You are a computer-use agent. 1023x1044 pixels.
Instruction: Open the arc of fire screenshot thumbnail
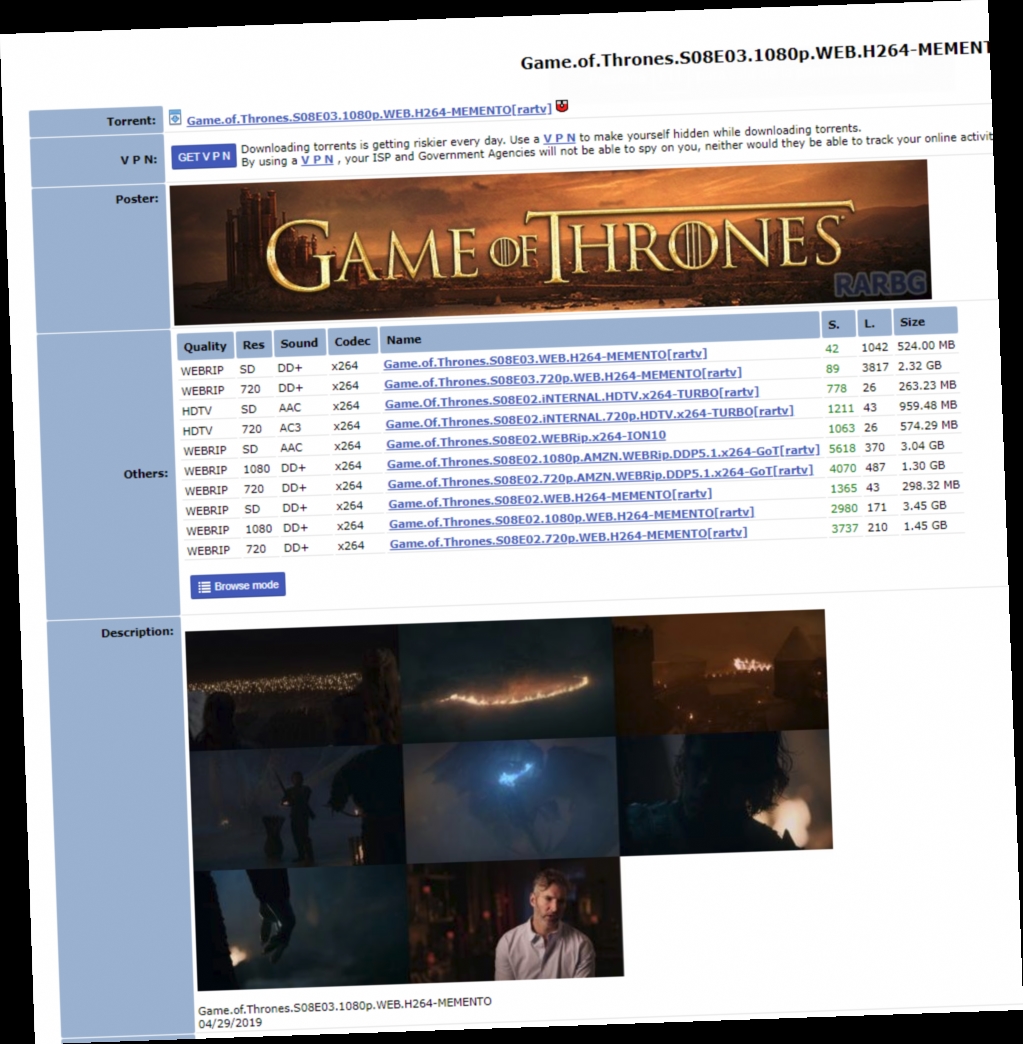click(507, 680)
